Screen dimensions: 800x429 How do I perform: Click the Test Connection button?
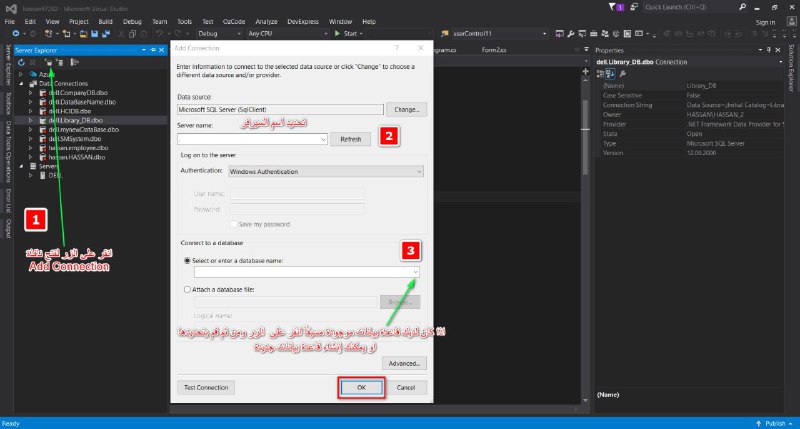(206, 388)
